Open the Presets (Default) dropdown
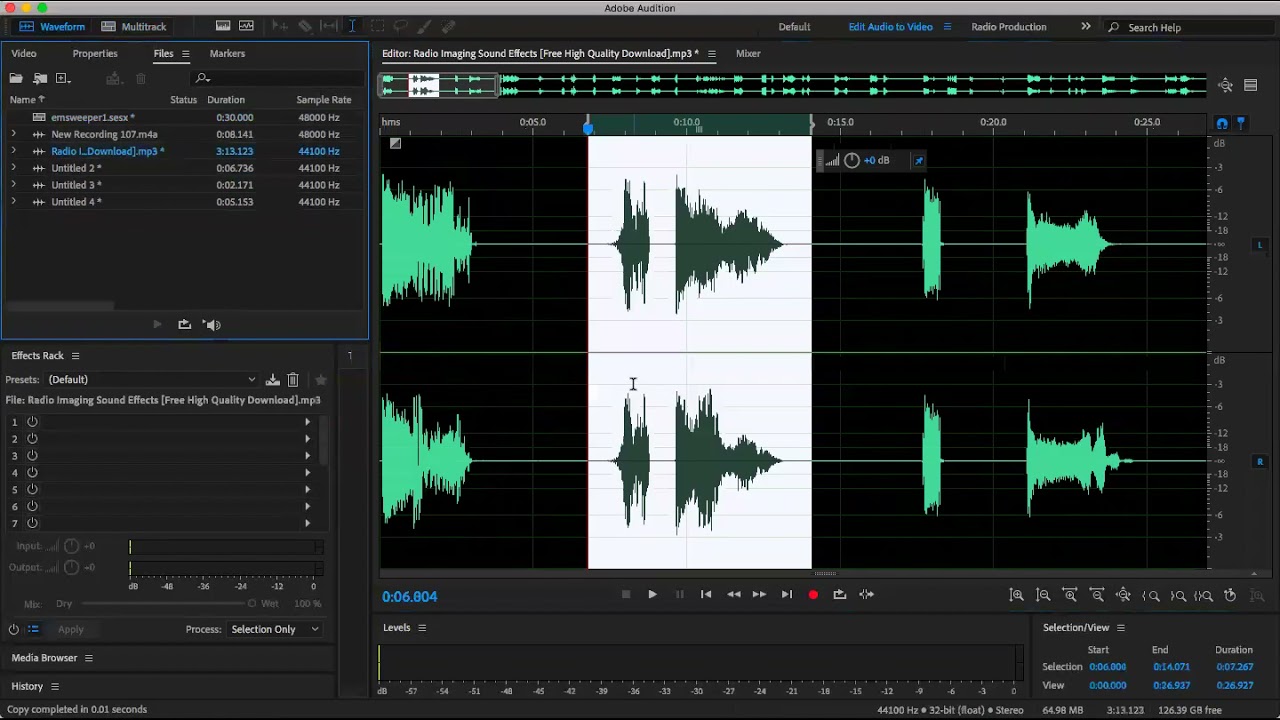Screen dimensions: 1280x720 pos(152,380)
